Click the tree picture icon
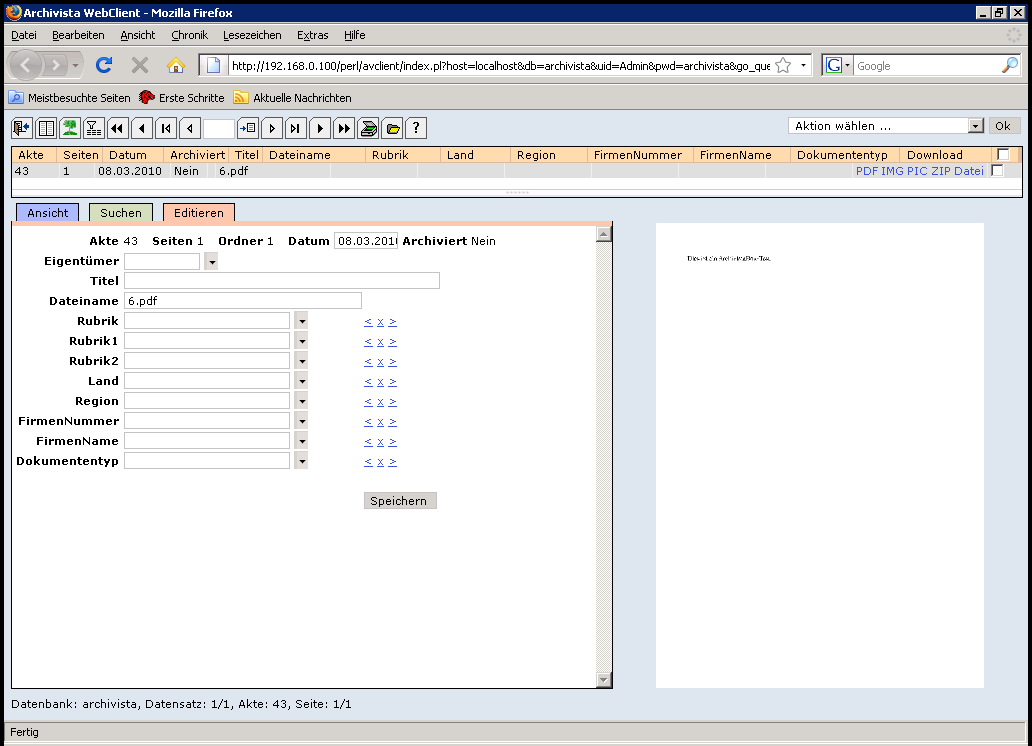1032x746 pixels. point(70,128)
